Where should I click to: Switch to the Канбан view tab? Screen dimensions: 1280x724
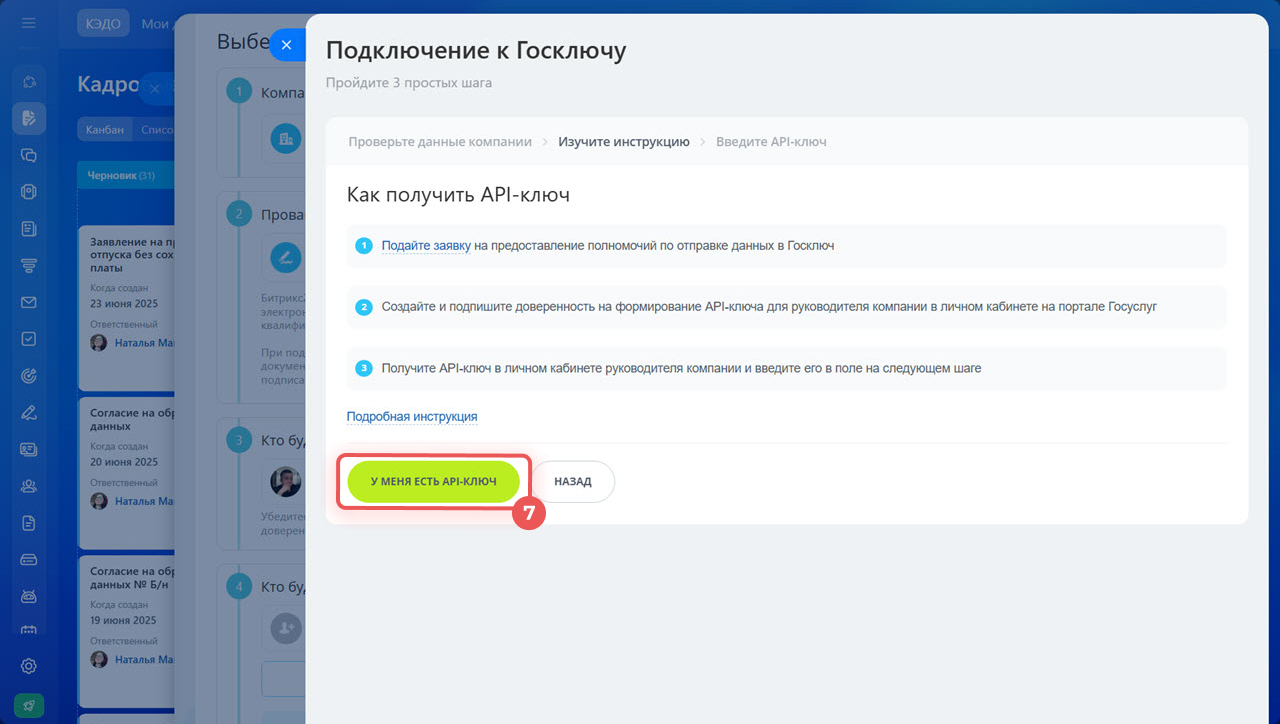pyautogui.click(x=105, y=129)
